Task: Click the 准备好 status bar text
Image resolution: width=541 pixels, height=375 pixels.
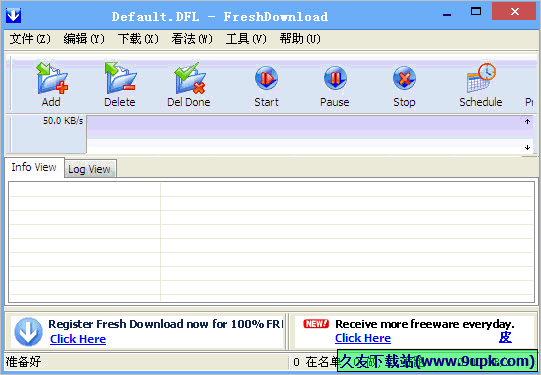Action: [23, 362]
